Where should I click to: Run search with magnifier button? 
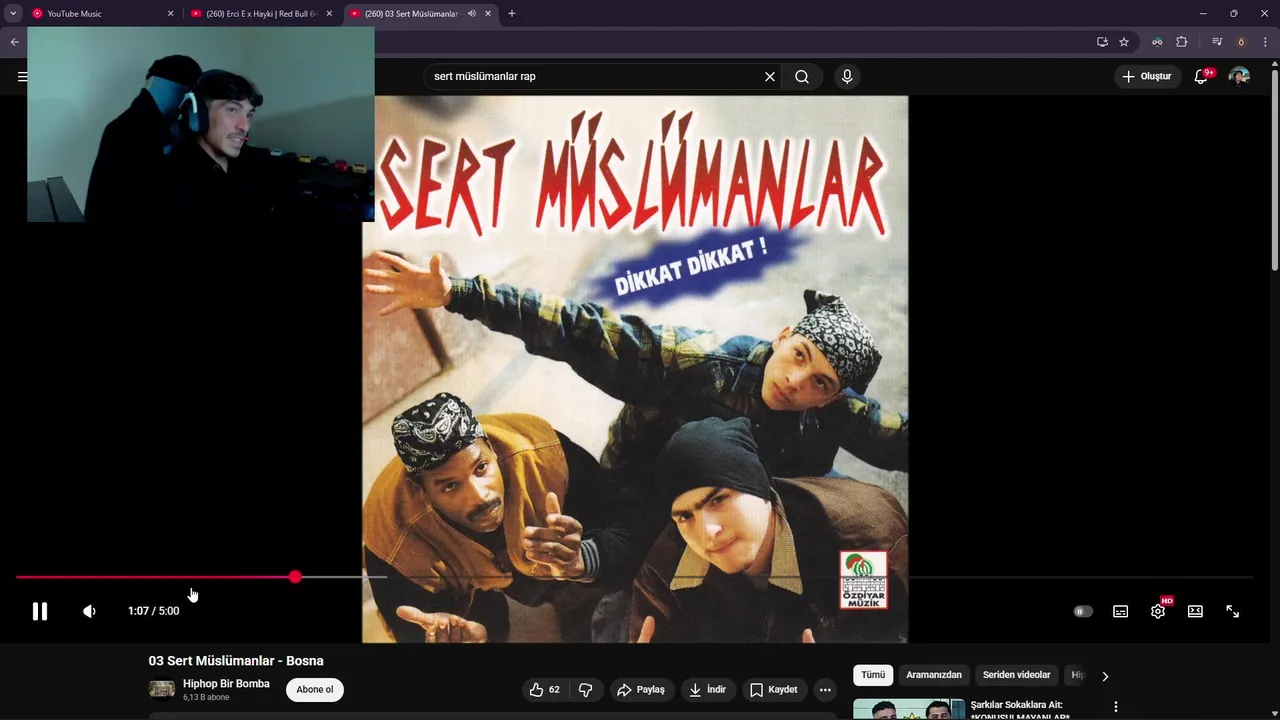click(x=802, y=76)
